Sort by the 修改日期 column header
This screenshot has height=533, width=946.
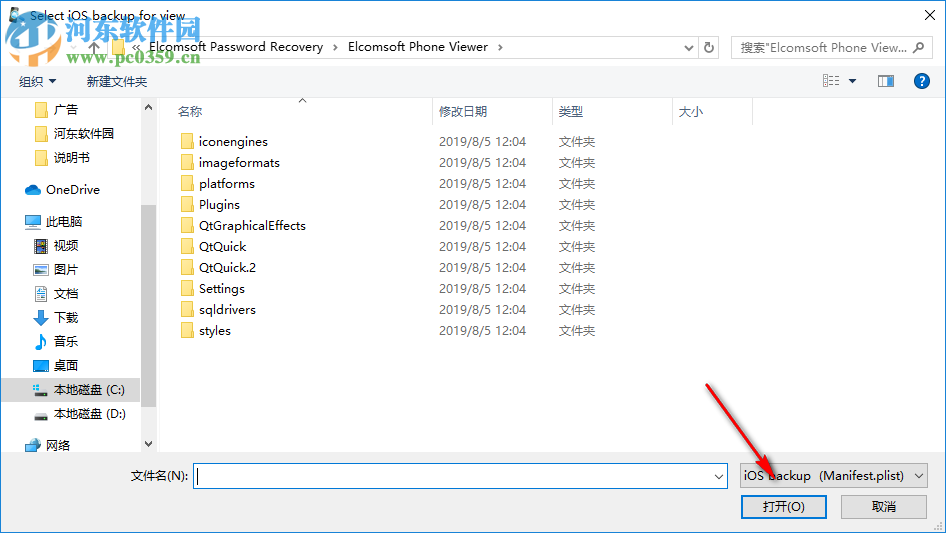(x=463, y=112)
